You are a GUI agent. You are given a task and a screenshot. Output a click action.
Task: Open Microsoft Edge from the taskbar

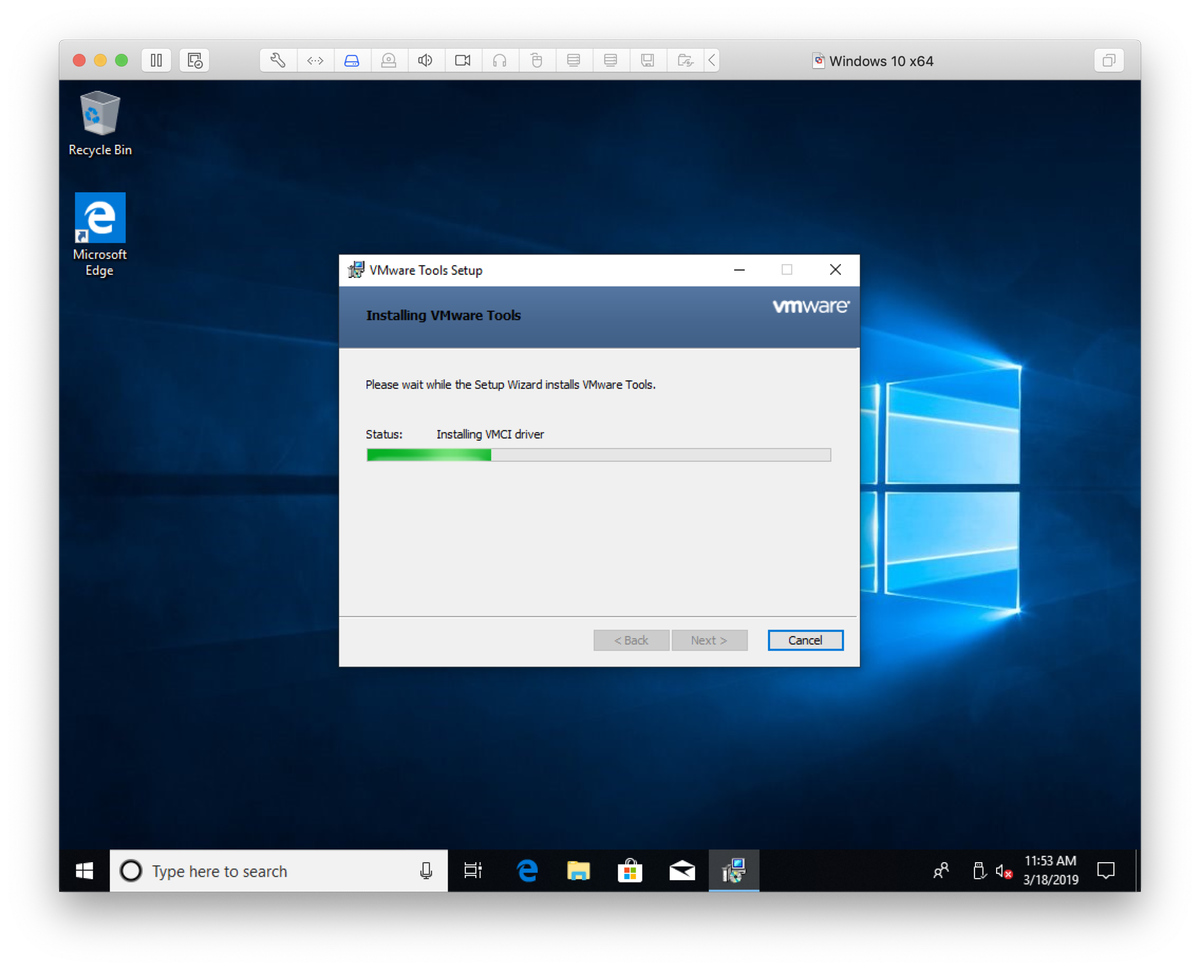point(527,870)
